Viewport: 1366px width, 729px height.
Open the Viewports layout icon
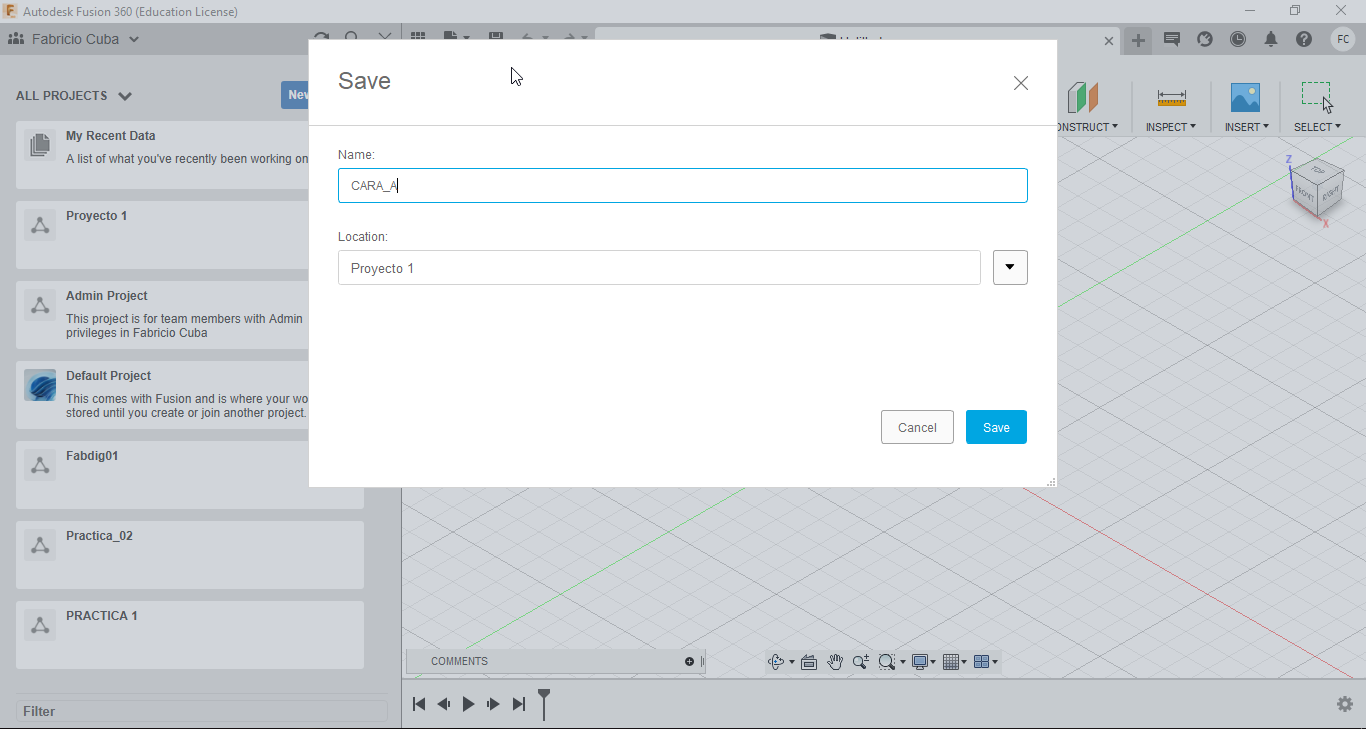[982, 662]
